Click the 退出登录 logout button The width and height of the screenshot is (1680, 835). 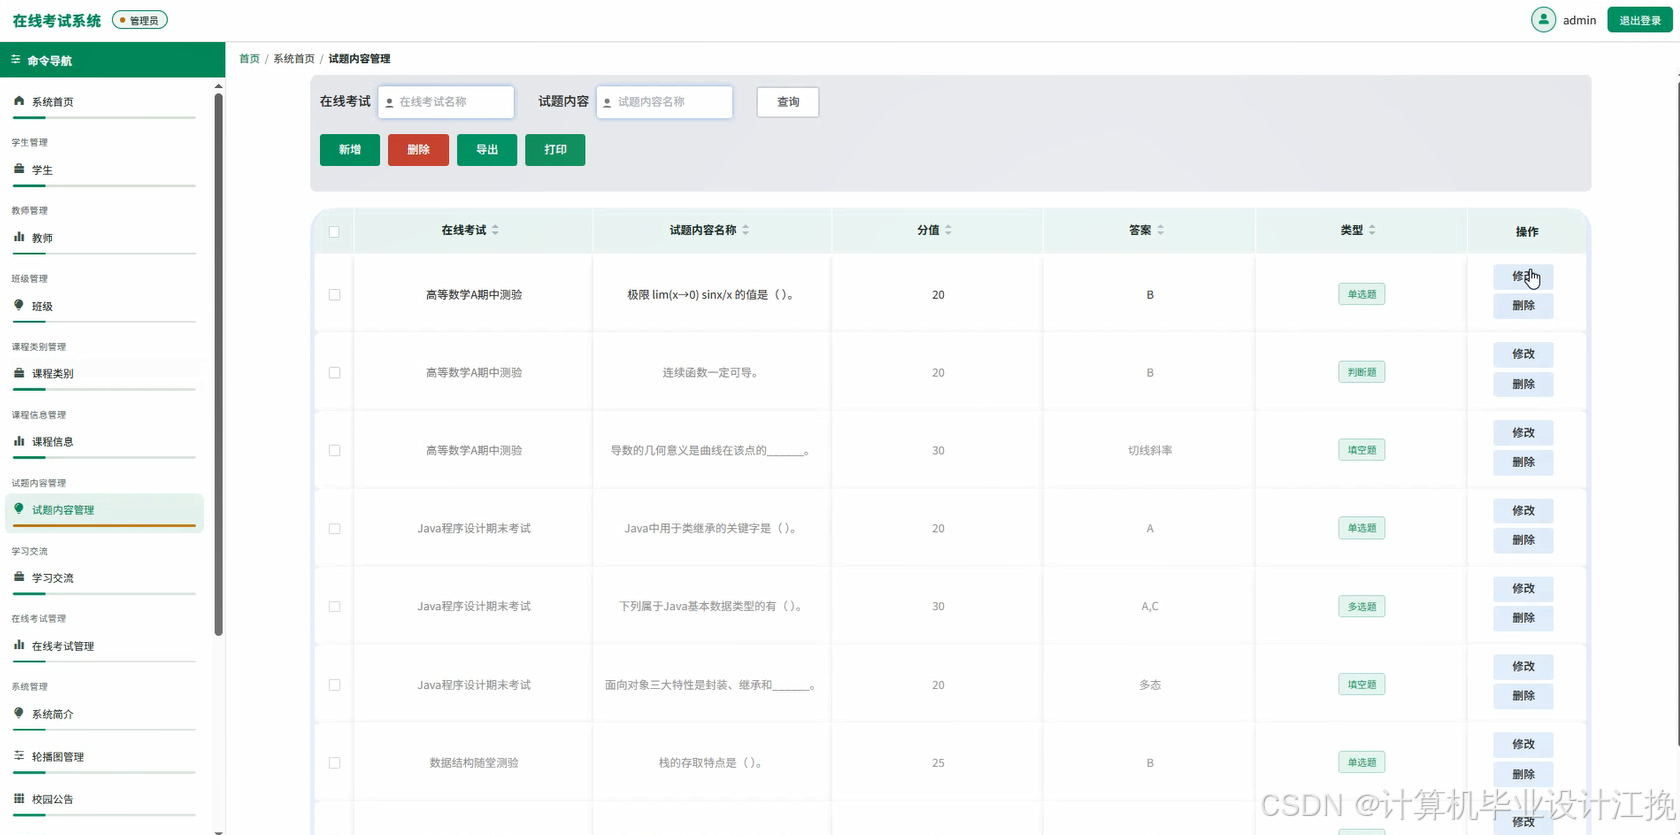tap(1640, 20)
